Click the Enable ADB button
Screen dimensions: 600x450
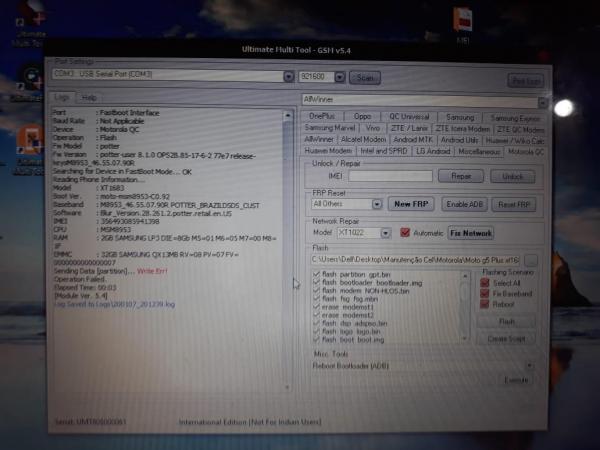click(465, 204)
